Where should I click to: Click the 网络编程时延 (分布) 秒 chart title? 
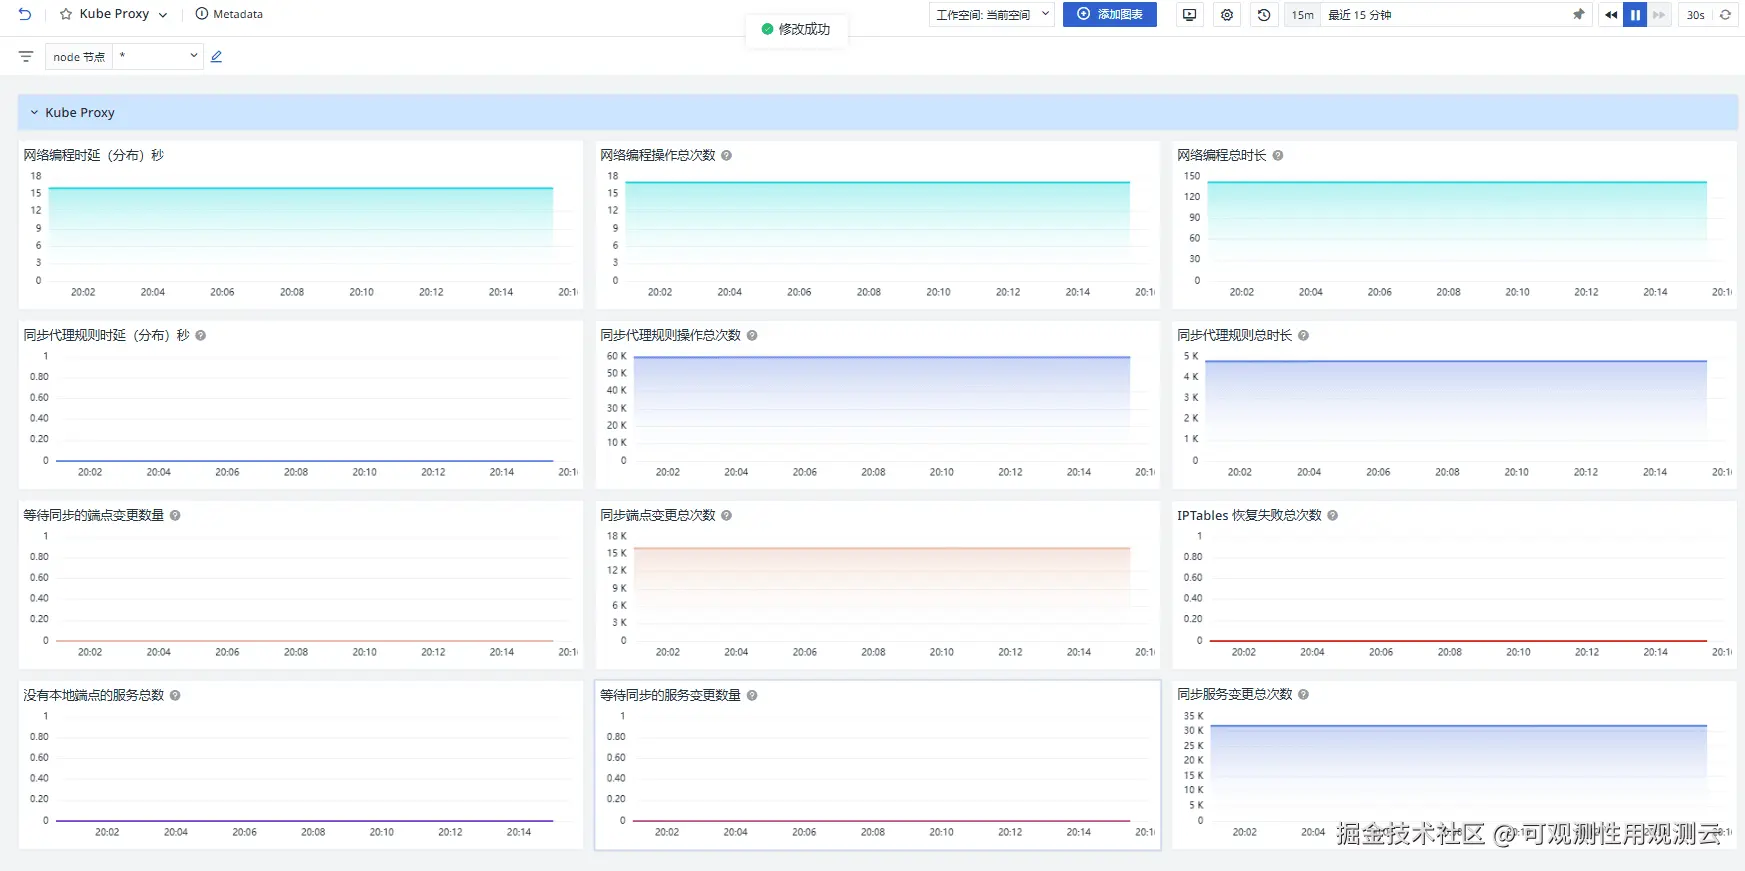pyautogui.click(x=94, y=155)
